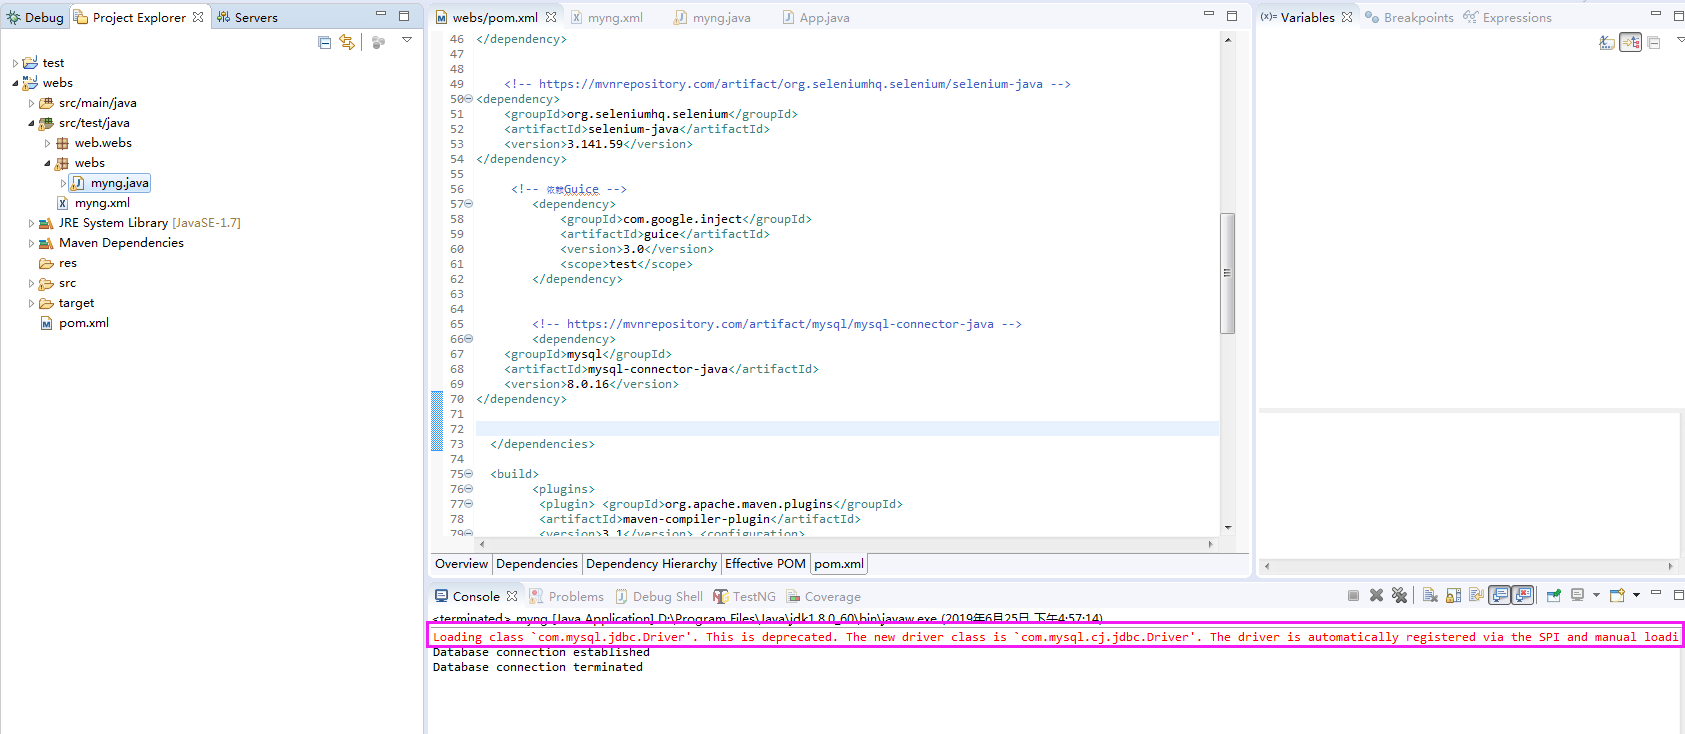Toggle show console on standard out
This screenshot has width=1685, height=734.
click(x=1500, y=595)
